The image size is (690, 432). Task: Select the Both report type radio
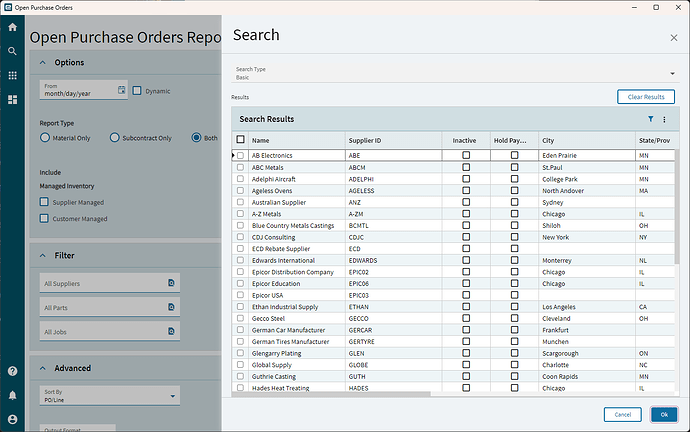[196, 138]
